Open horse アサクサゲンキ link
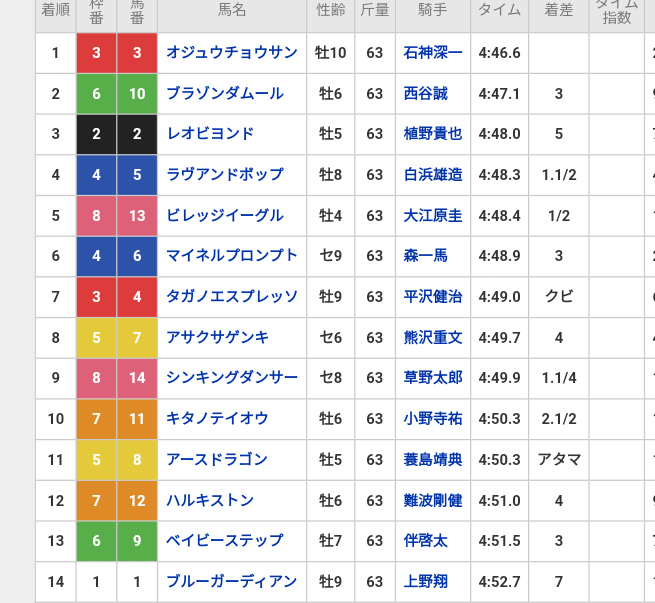655x603 pixels. pyautogui.click(x=217, y=337)
